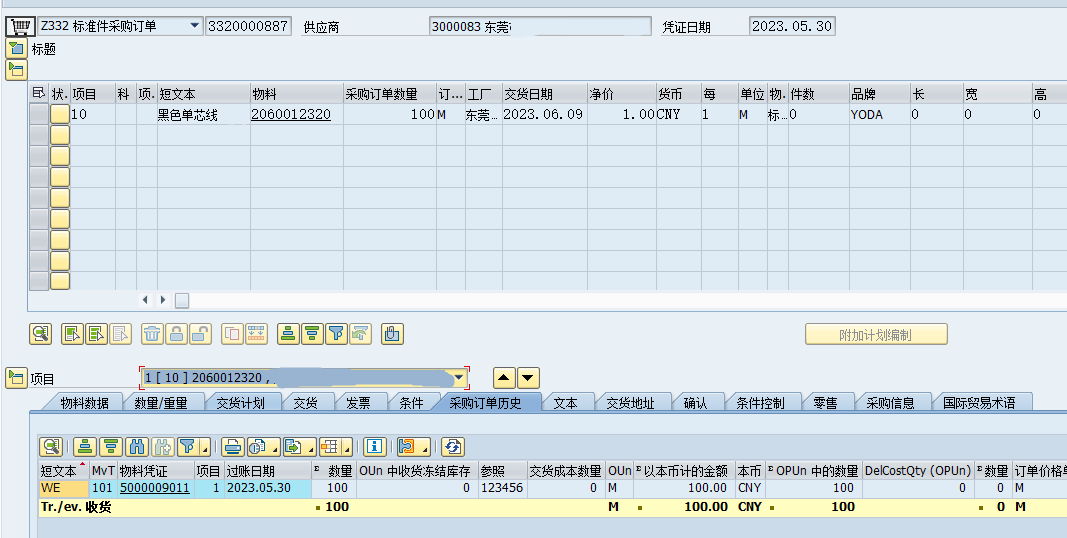This screenshot has width=1067, height=538.
Task: Open the Z332 标准件采购订单 order type dropdown
Action: [x=193, y=26]
